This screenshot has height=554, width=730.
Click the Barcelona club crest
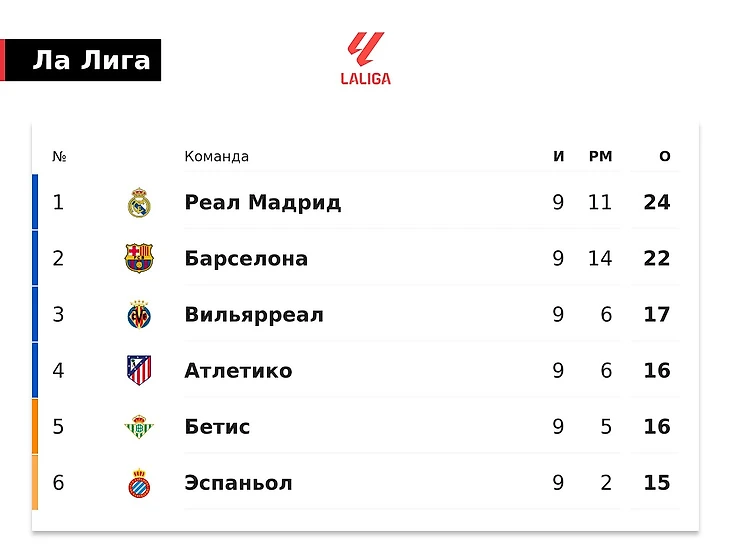[139, 259]
